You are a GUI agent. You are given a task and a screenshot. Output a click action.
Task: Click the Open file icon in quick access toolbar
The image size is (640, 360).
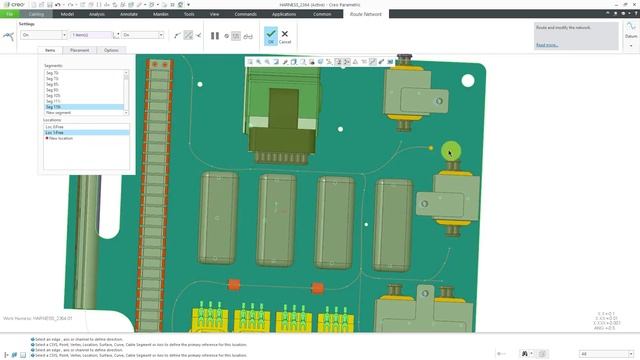[42, 4]
